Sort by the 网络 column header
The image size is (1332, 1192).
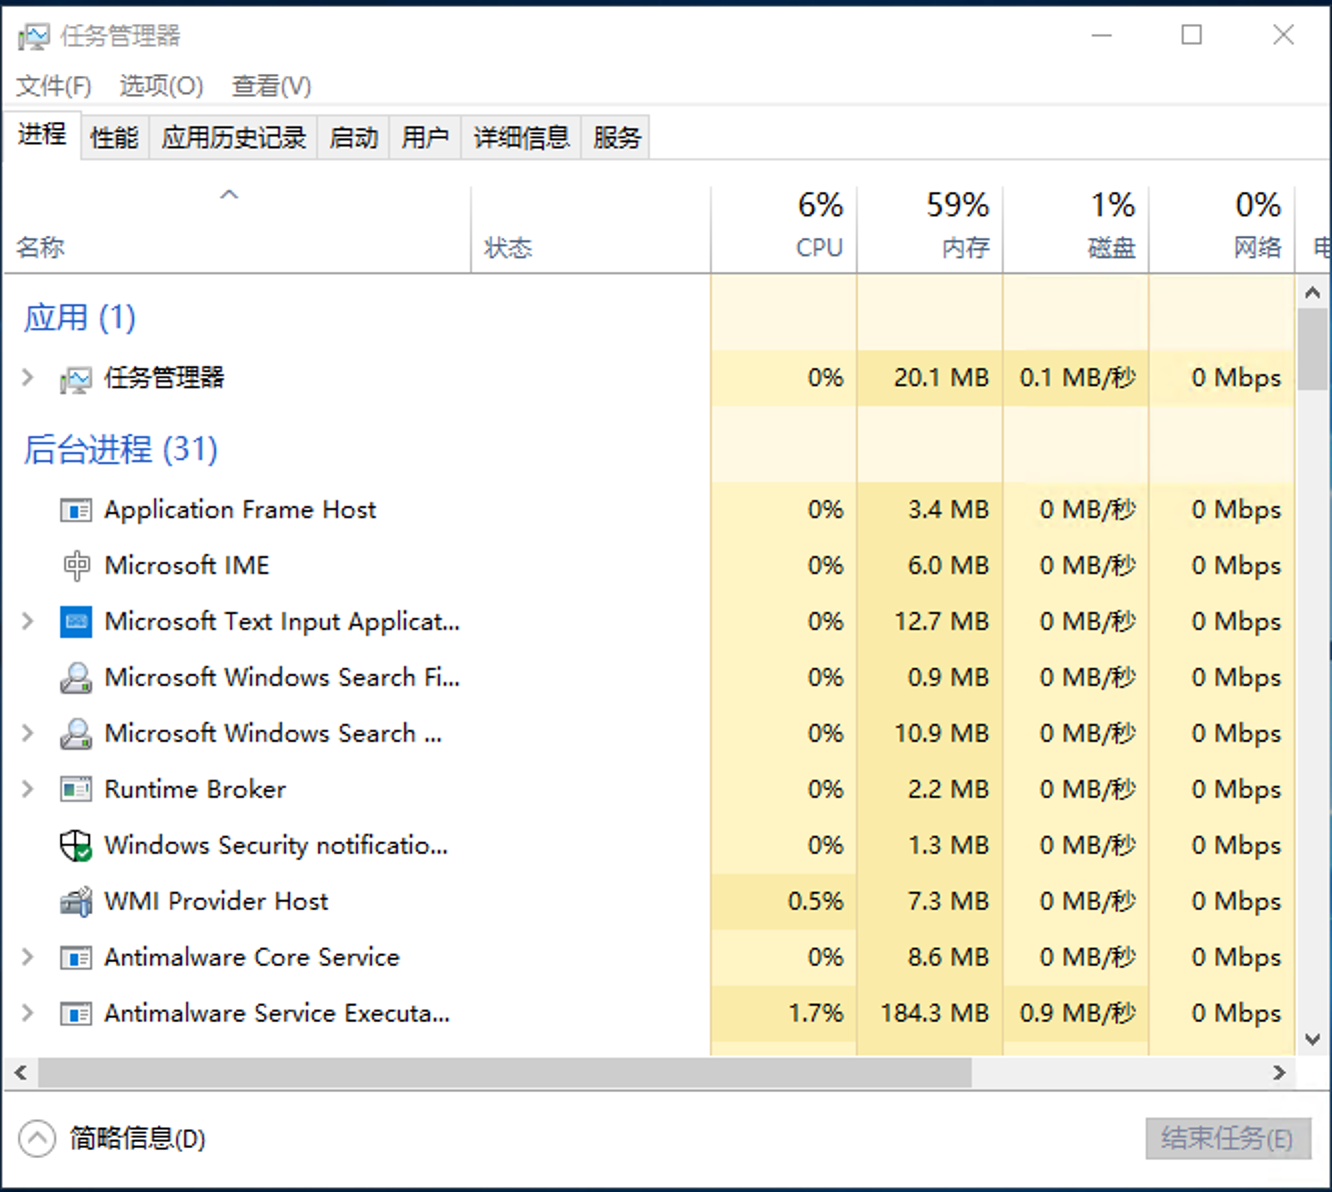pos(1222,230)
